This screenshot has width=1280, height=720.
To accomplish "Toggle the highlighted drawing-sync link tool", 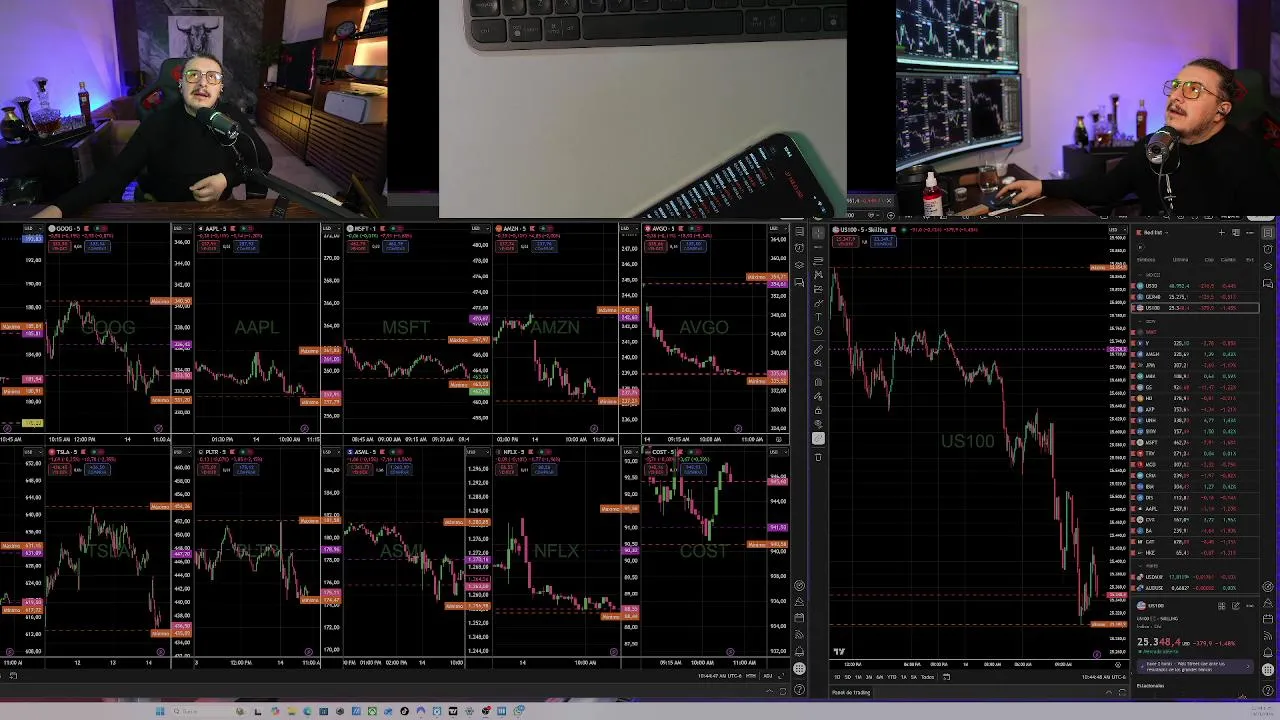I will tap(818, 438).
